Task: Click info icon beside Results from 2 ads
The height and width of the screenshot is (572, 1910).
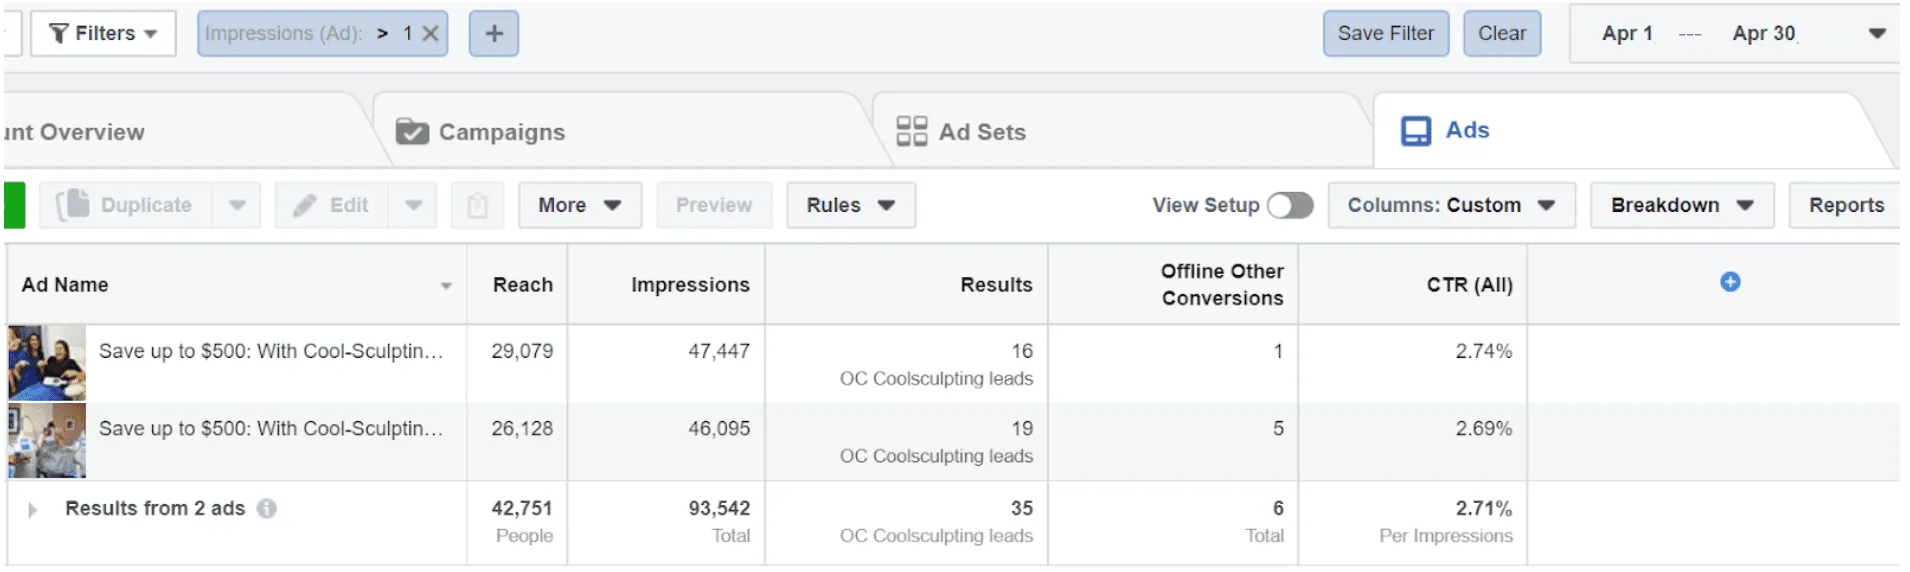Action: tap(266, 508)
